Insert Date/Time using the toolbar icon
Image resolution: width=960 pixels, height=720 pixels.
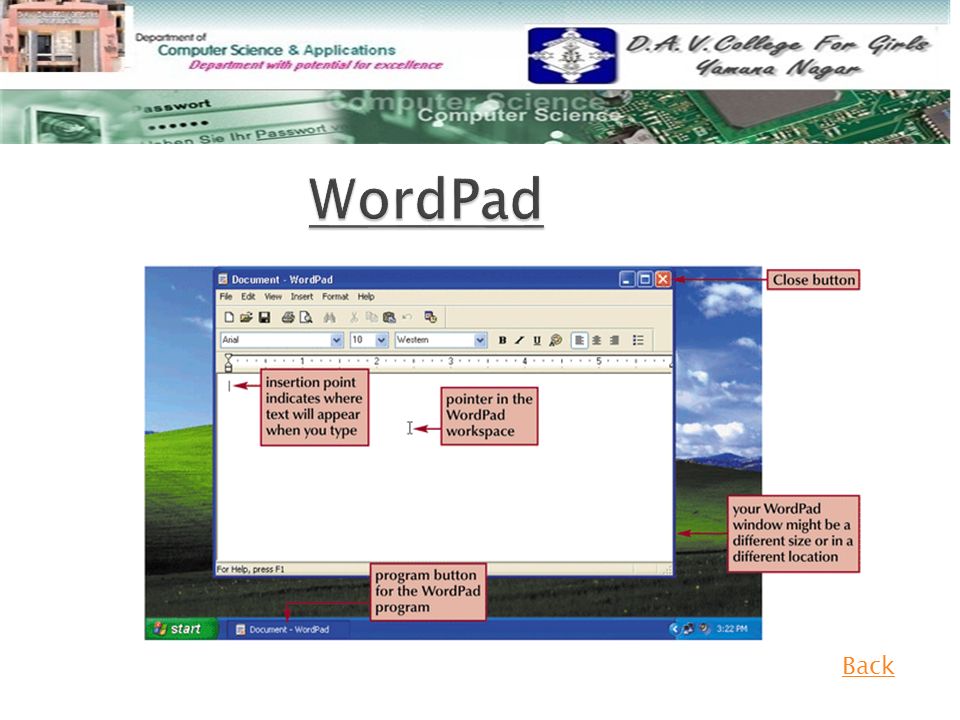430,317
